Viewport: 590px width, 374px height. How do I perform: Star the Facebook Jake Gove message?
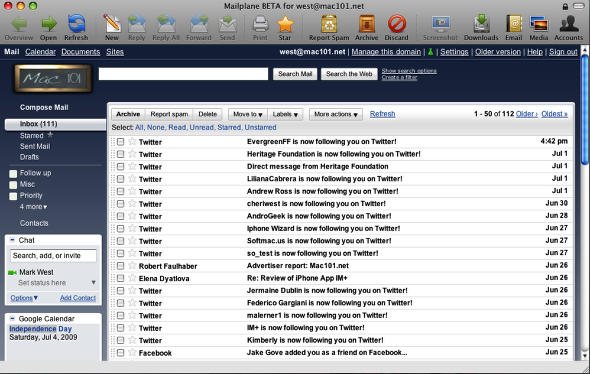point(132,353)
